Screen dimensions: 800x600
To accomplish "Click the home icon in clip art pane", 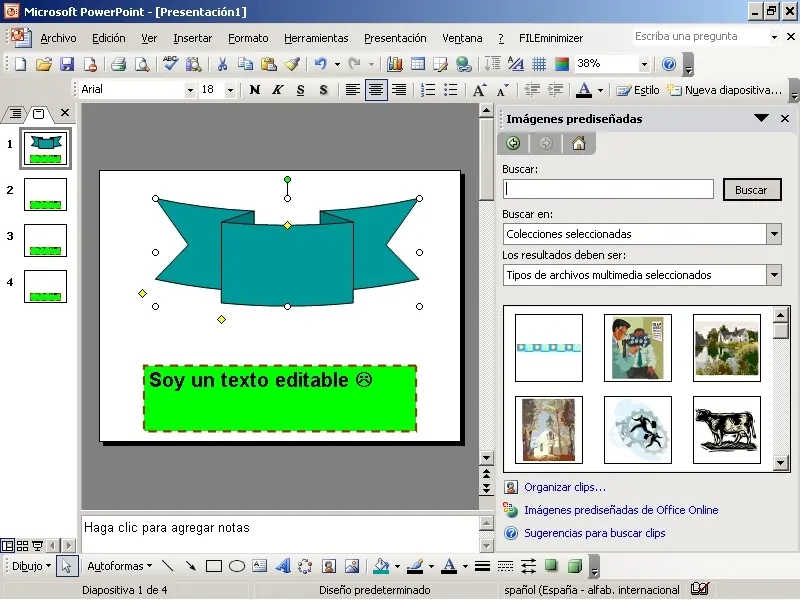I will (578, 143).
